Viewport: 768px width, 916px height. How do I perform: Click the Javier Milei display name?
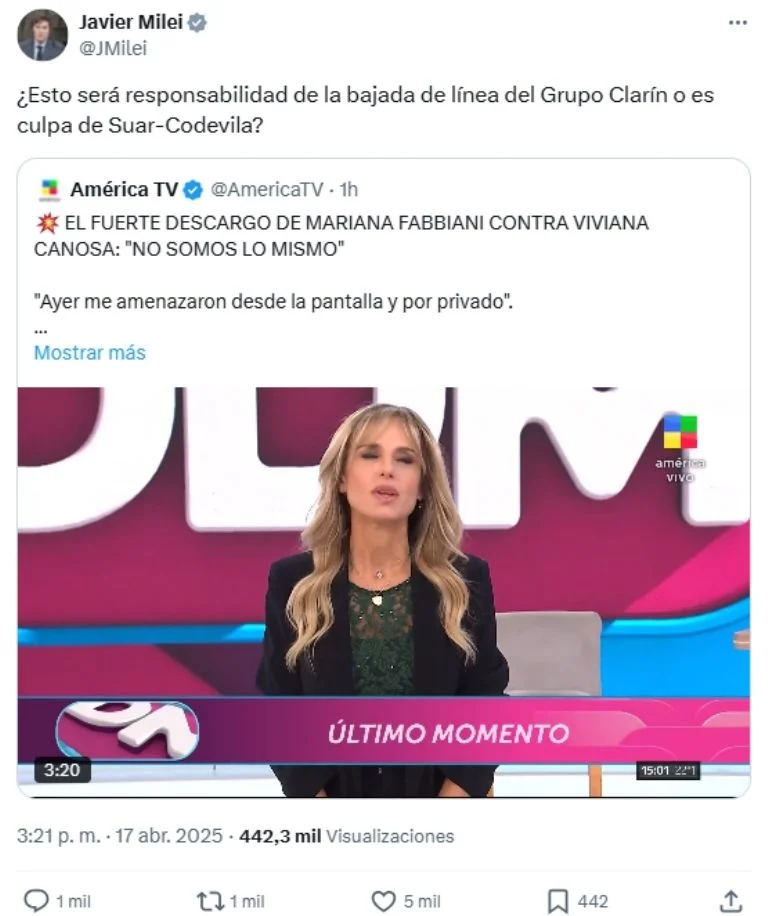click(131, 22)
